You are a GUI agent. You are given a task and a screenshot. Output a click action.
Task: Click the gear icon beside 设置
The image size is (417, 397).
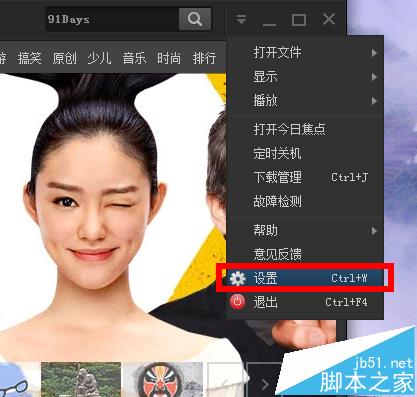point(238,278)
